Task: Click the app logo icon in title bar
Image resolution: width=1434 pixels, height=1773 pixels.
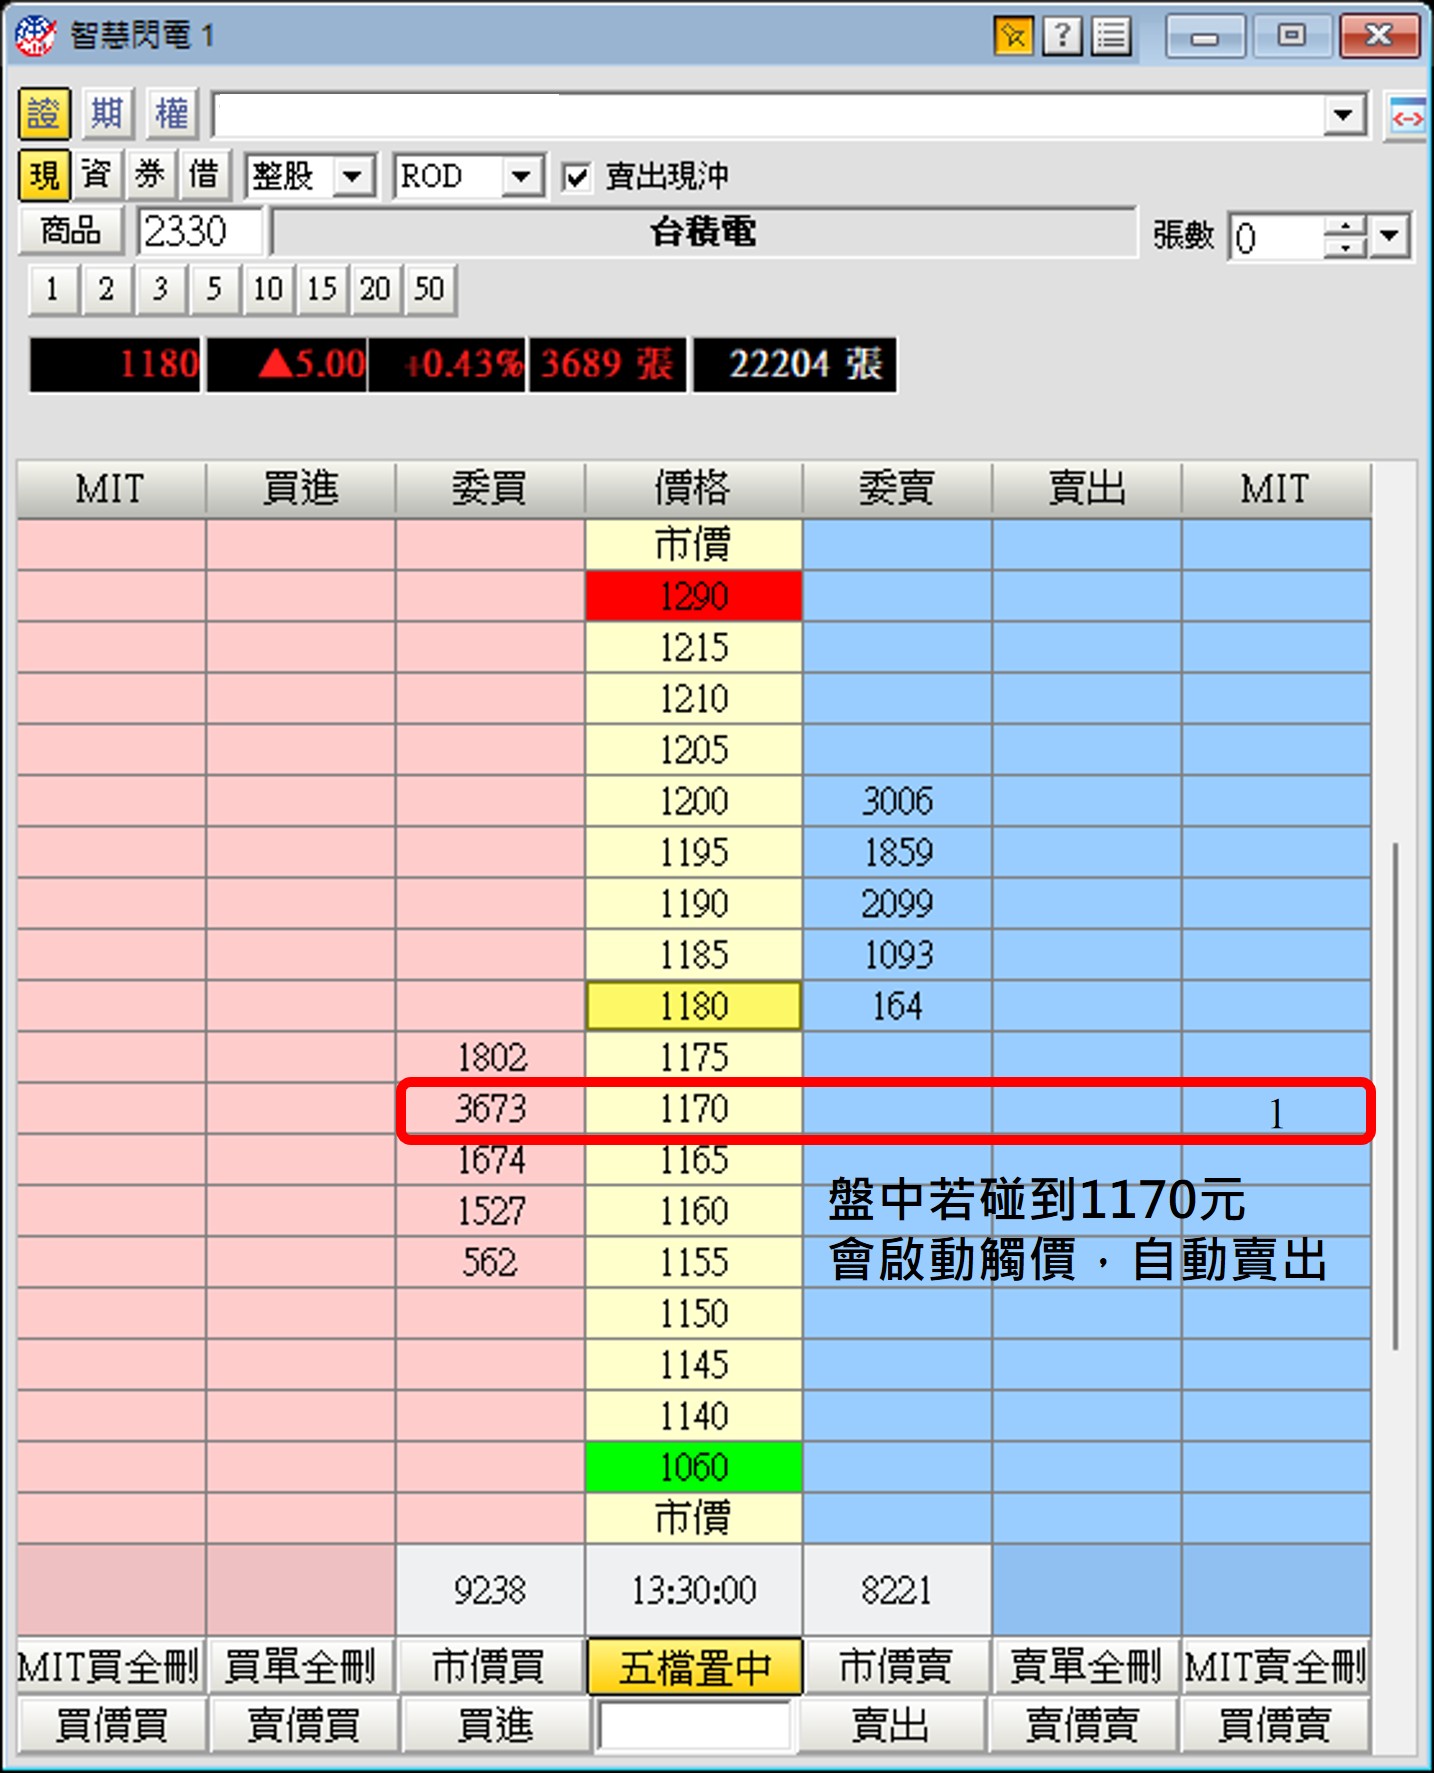Action: pos(35,37)
